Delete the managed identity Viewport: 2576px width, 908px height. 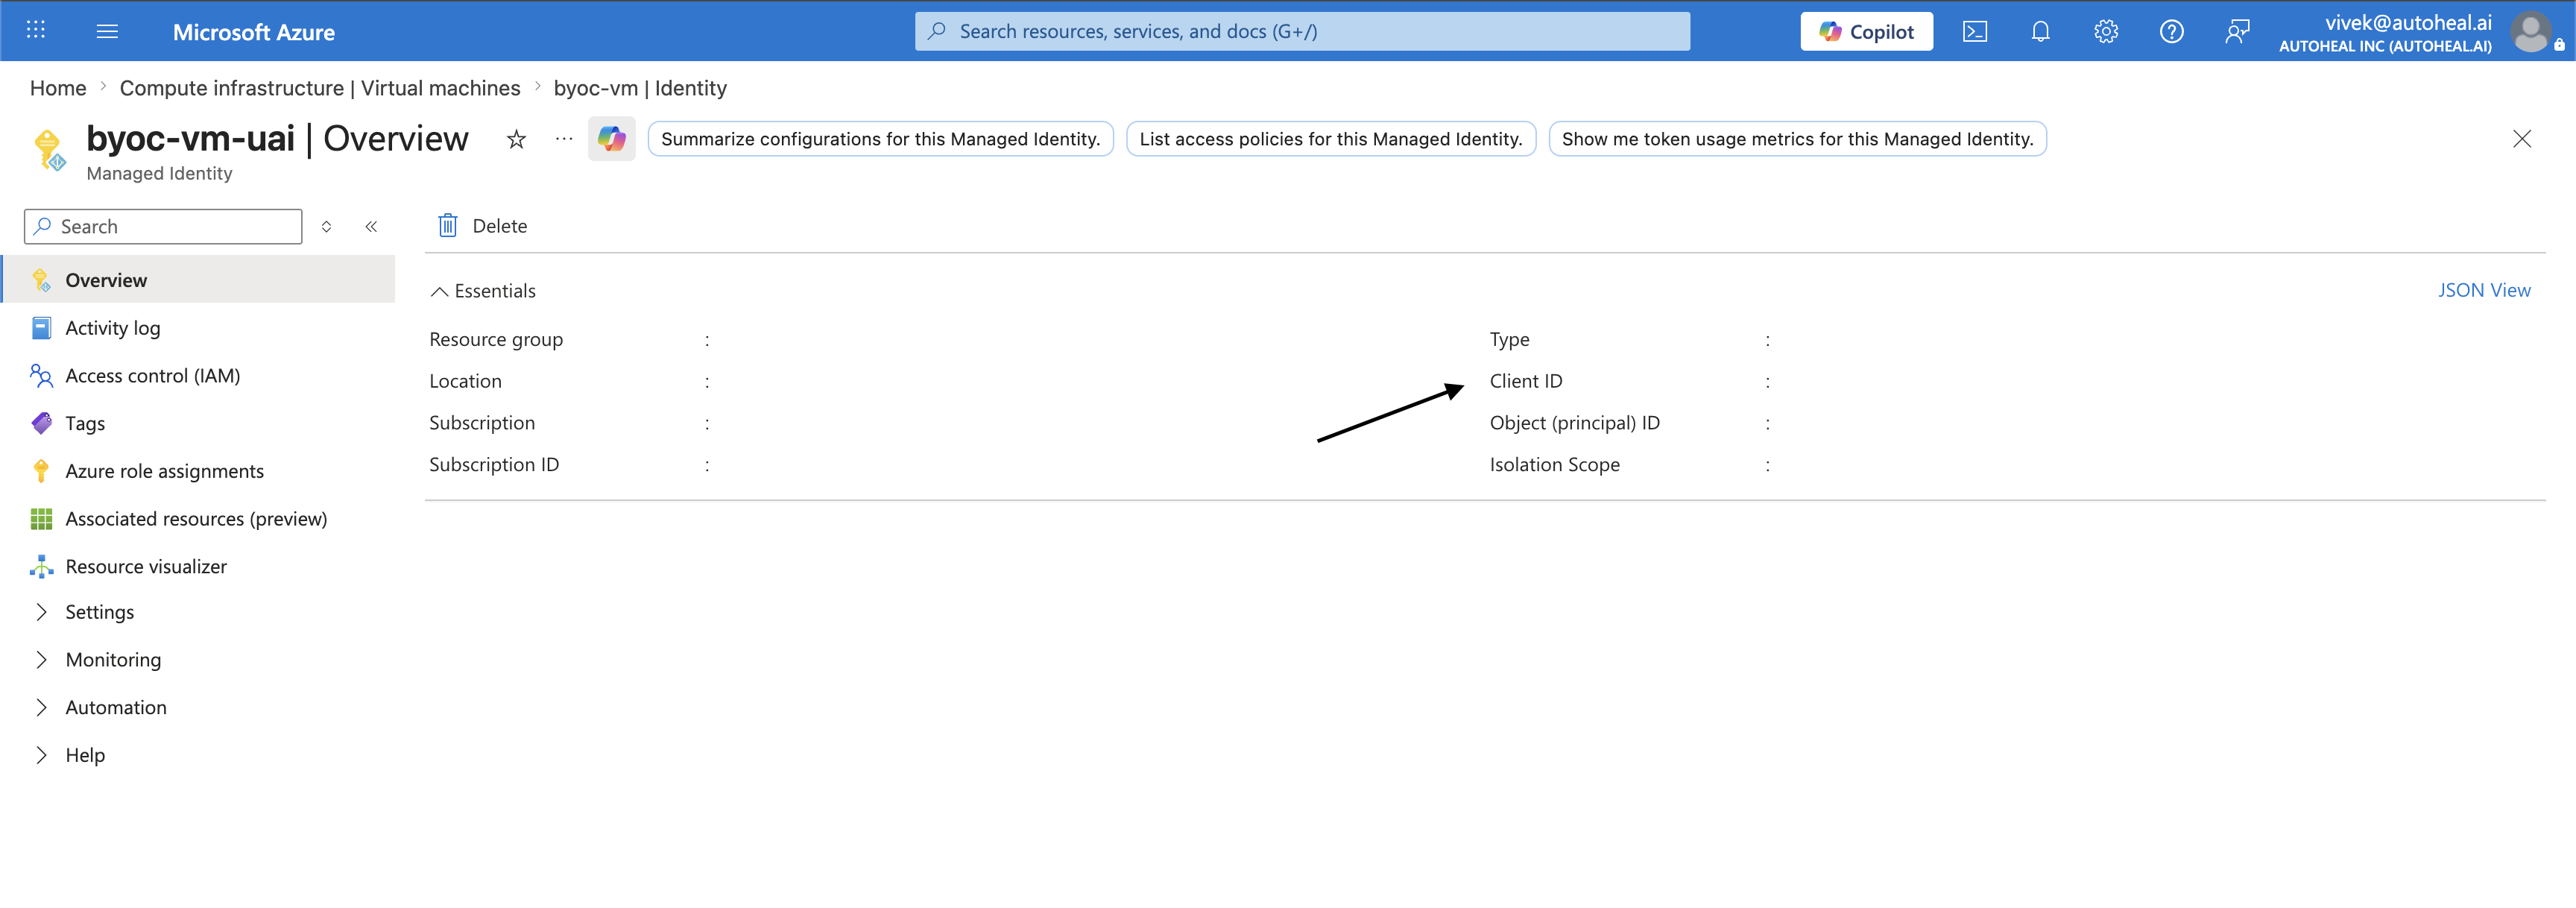[x=483, y=226]
